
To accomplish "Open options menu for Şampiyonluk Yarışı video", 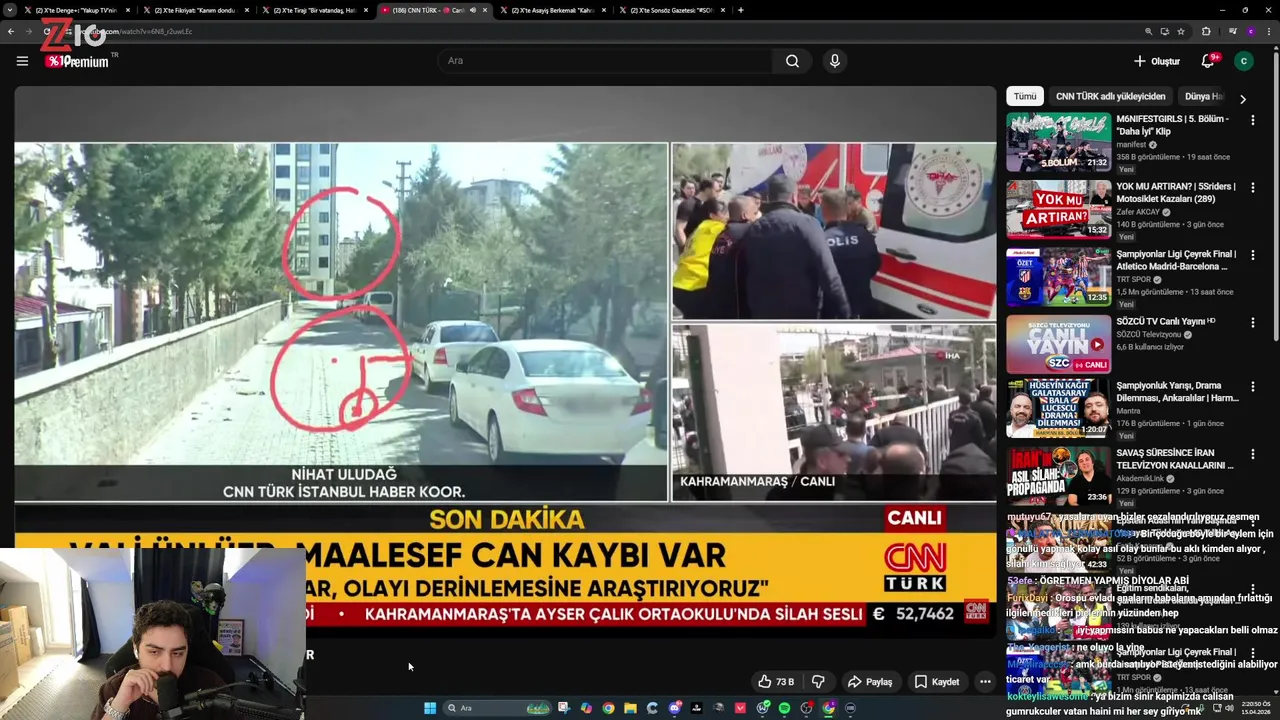I will point(1252,387).
